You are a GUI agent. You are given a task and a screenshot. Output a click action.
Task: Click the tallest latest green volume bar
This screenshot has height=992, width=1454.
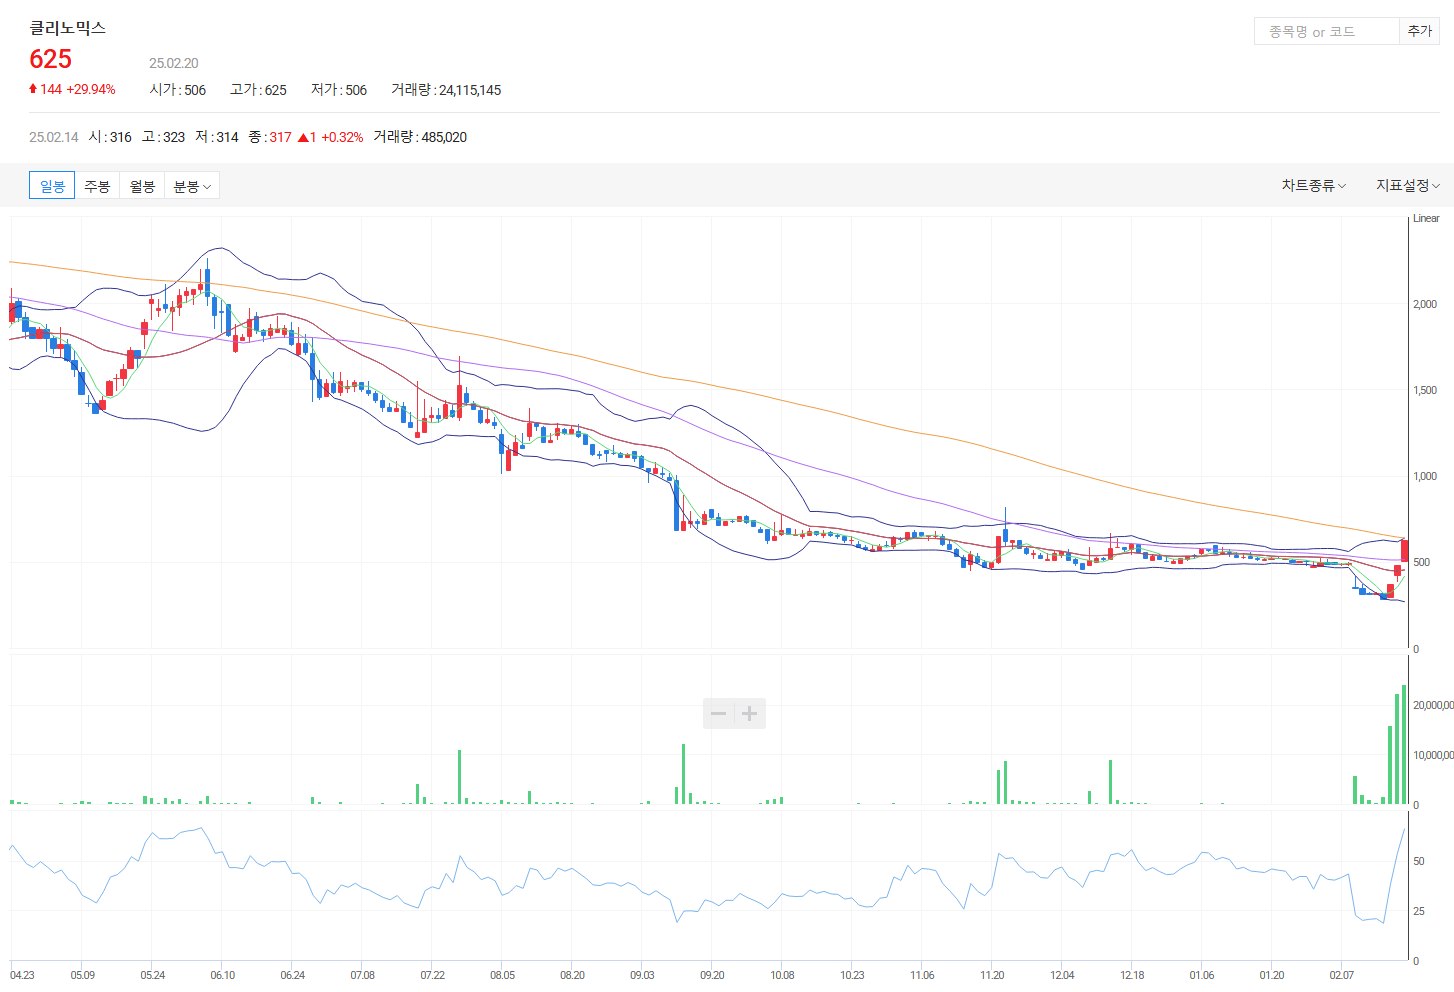tap(1404, 744)
